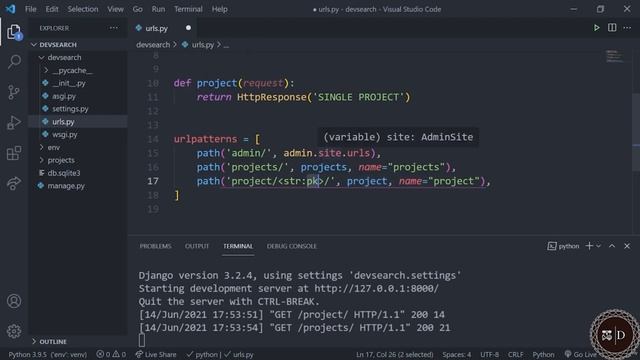640x360 pixels.
Task: Open launch profile dropdown next to plus
Action: coord(599,246)
